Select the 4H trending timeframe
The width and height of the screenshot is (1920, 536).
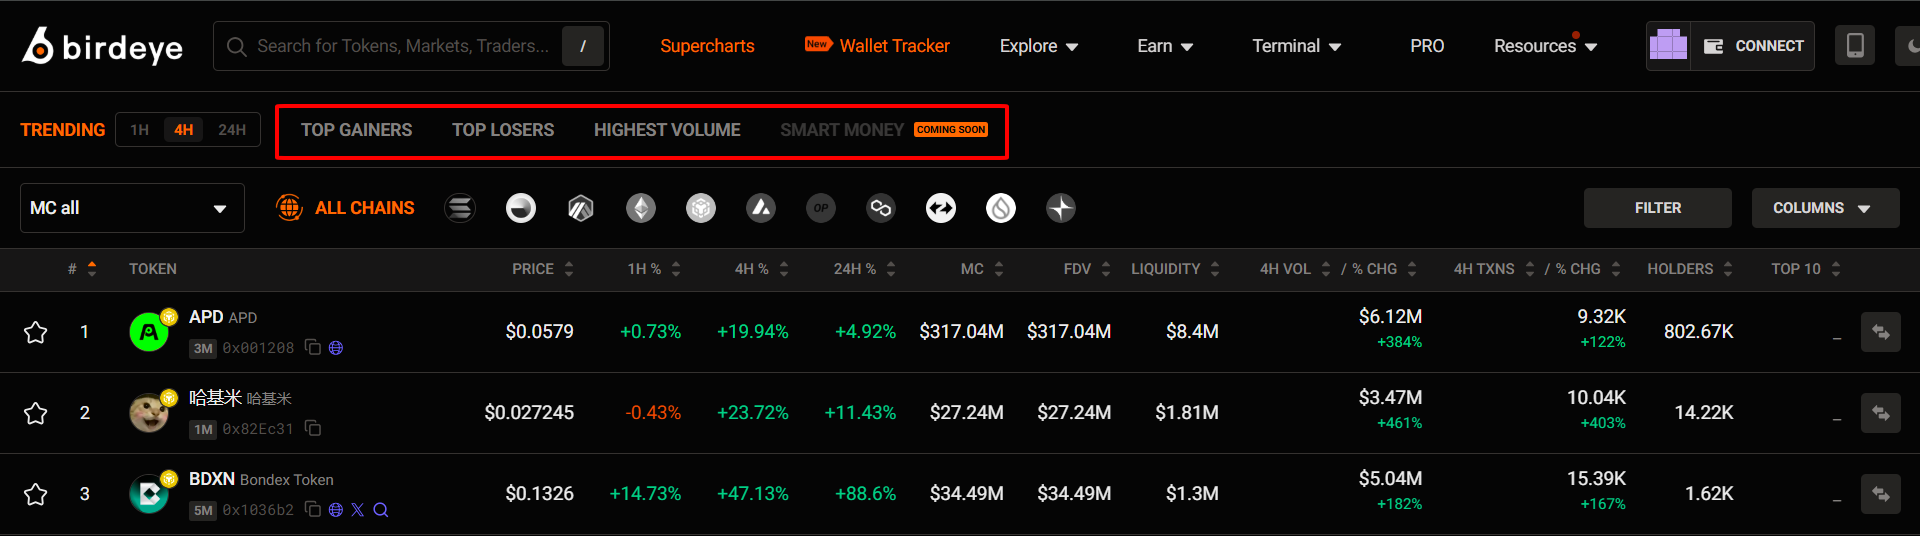pyautogui.click(x=184, y=130)
